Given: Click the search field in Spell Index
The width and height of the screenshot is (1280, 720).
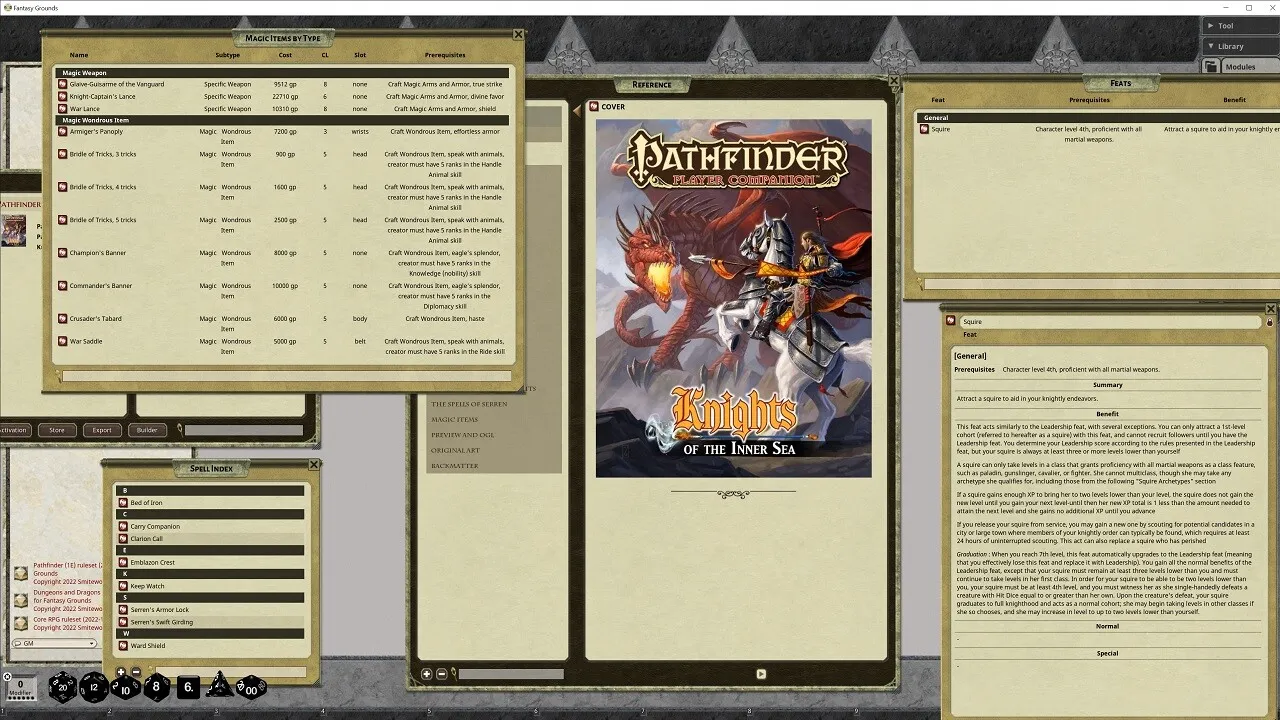Looking at the screenshot, I should [x=231, y=672].
